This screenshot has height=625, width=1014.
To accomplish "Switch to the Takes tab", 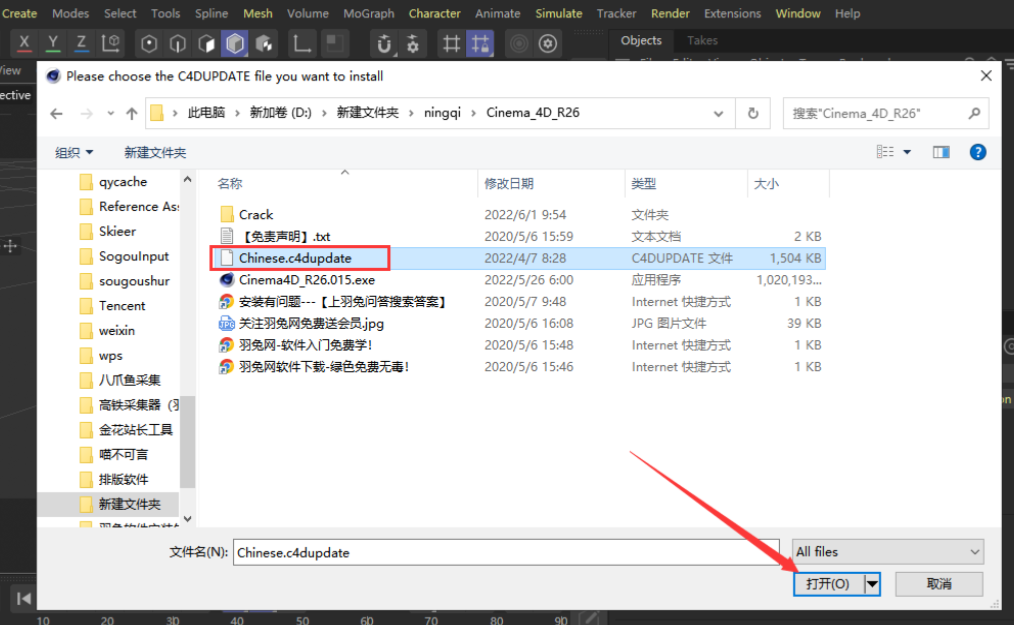I will coord(702,40).
